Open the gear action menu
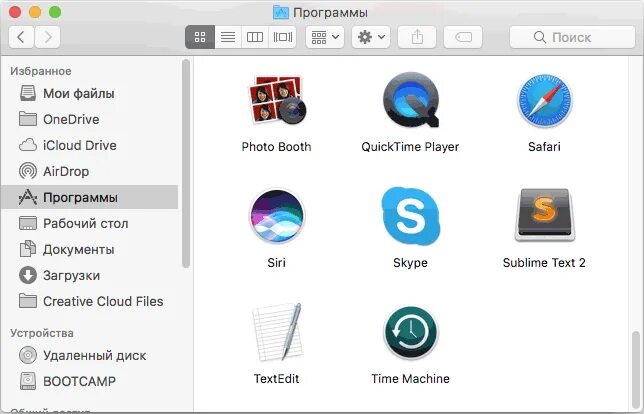Viewport: 644px width, 414px height. [x=371, y=37]
